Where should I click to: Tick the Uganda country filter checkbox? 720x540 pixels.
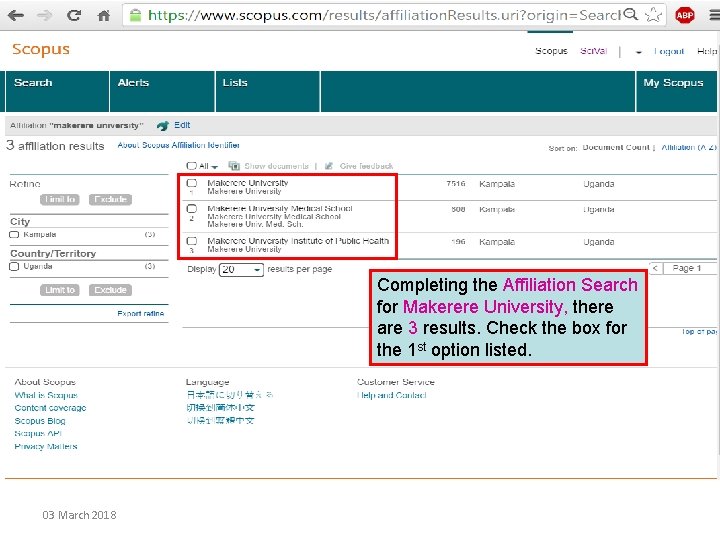pos(14,266)
